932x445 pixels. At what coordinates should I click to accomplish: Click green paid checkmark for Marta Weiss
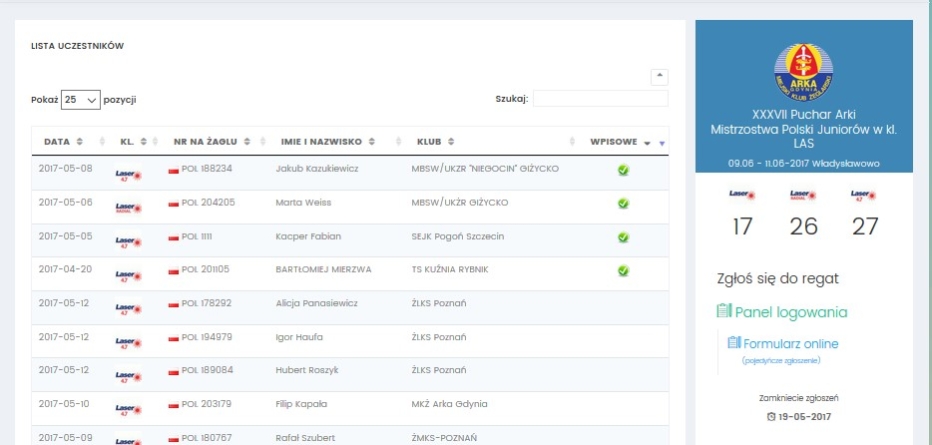(623, 204)
